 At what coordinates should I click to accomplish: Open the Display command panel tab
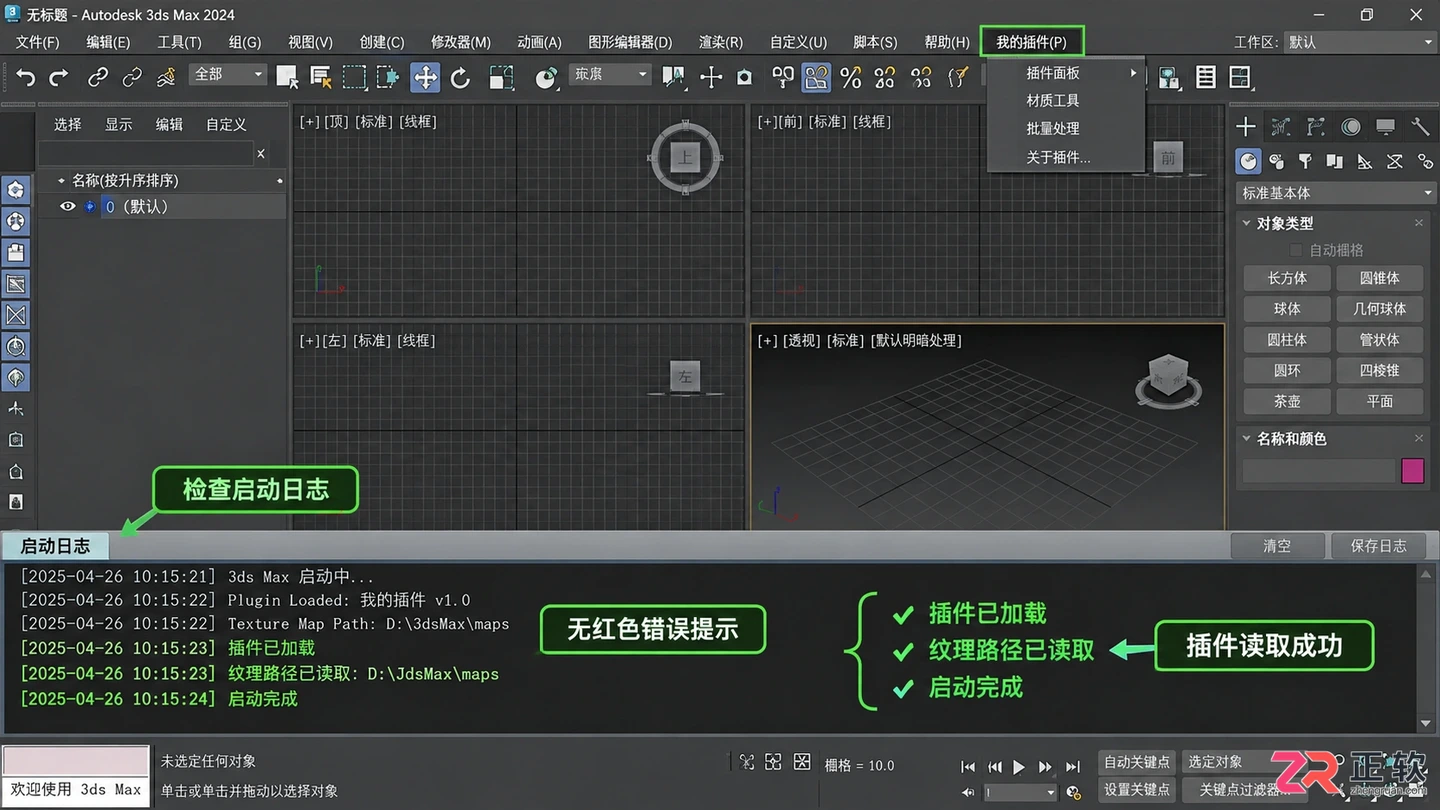click(x=1385, y=127)
